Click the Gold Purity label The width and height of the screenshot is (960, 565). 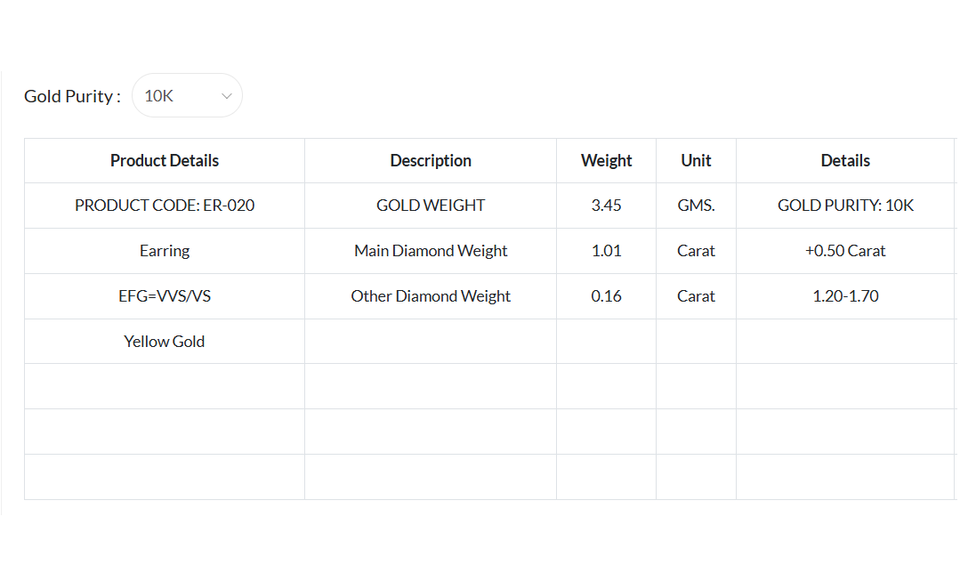click(x=72, y=96)
